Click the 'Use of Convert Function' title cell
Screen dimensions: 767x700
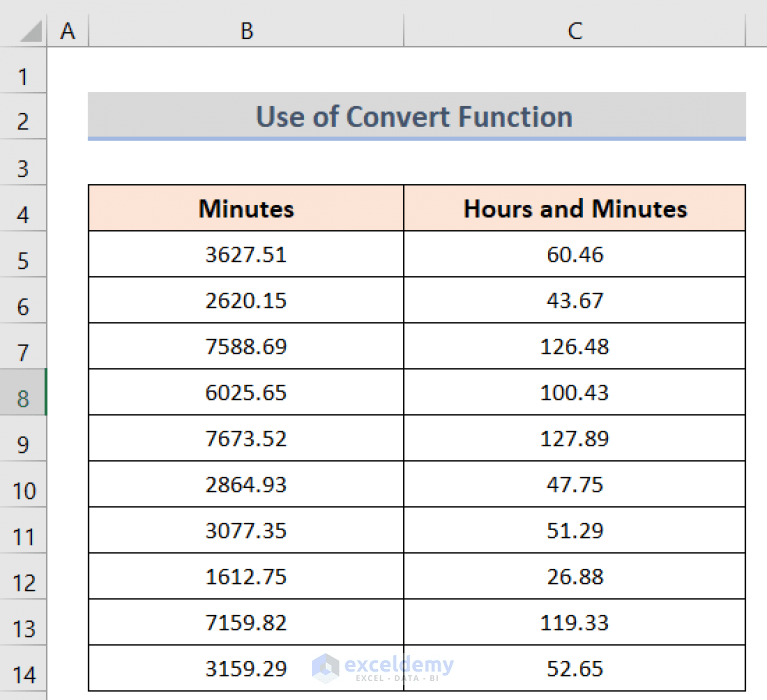[417, 116]
